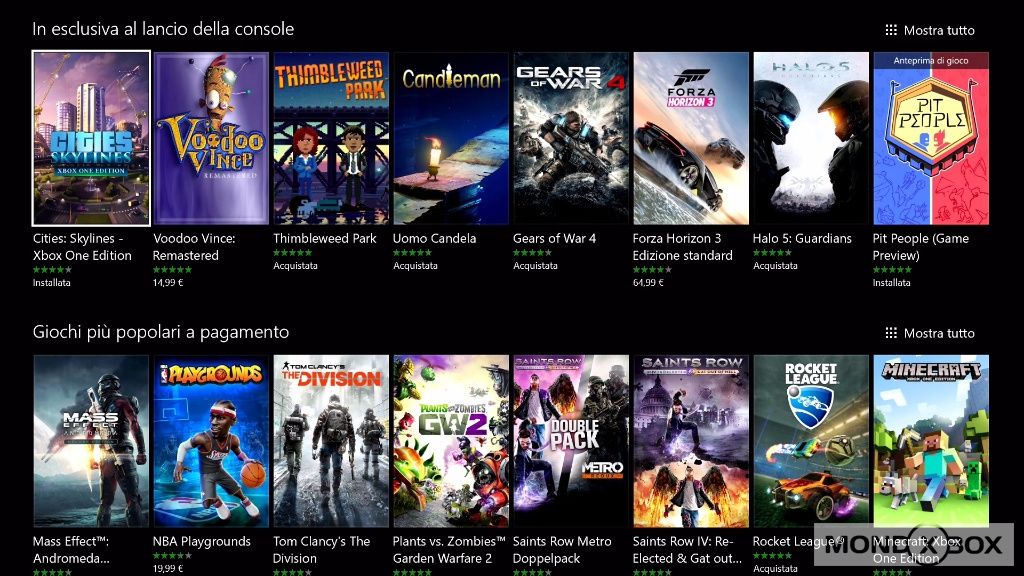Select the Minecraft Xbox One Edition cover
The height and width of the screenshot is (576, 1024).
pyautogui.click(x=931, y=441)
